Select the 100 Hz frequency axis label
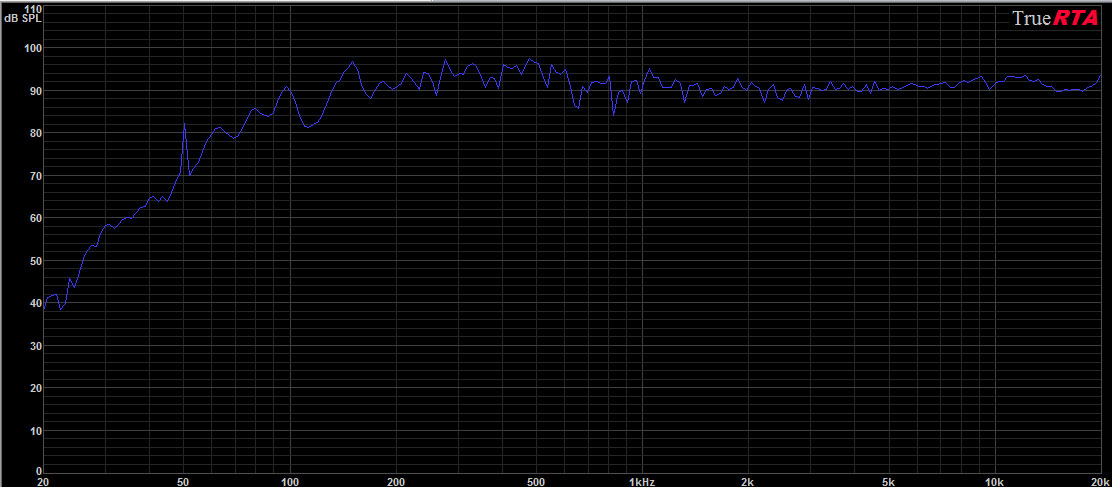 289,481
